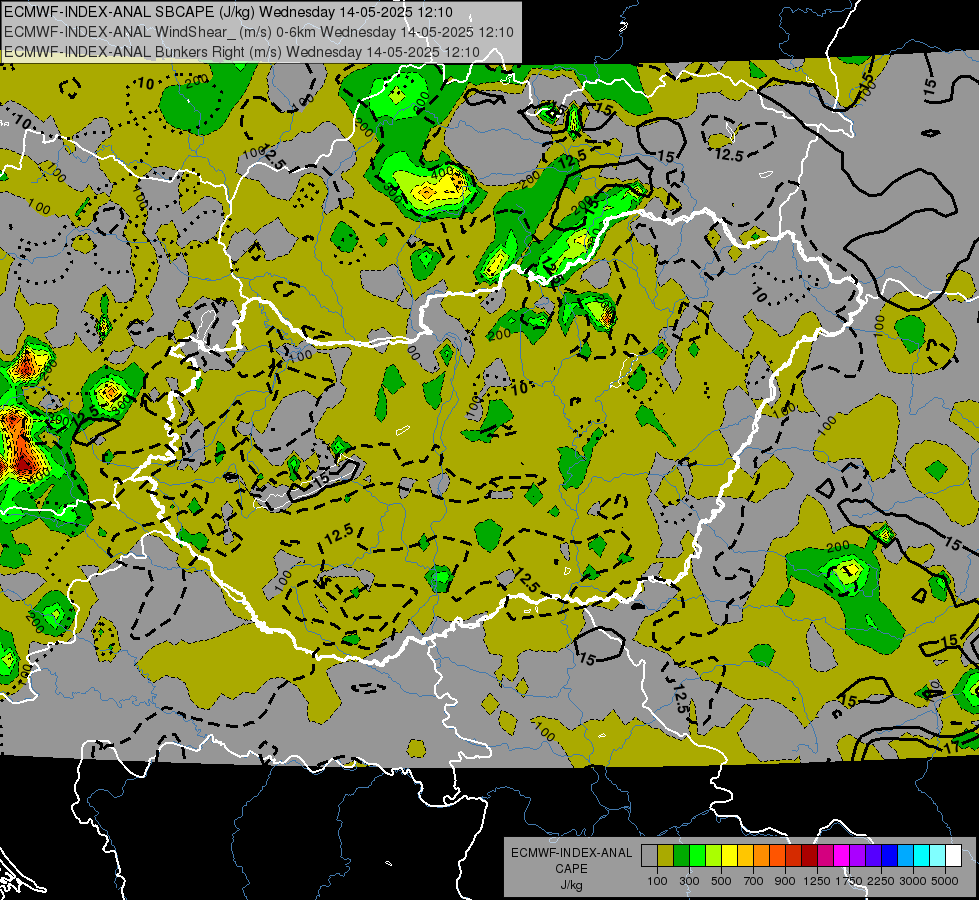Viewport: 979px width, 900px height.
Task: Select the dark green legend swatch
Action: click(x=681, y=855)
